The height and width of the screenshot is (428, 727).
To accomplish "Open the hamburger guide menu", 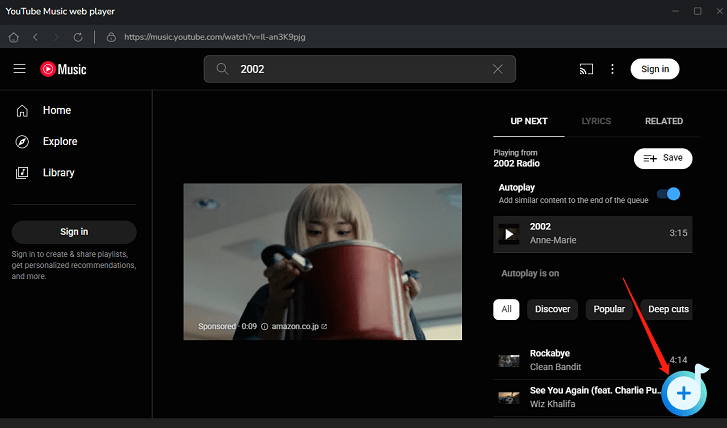I will click(19, 69).
